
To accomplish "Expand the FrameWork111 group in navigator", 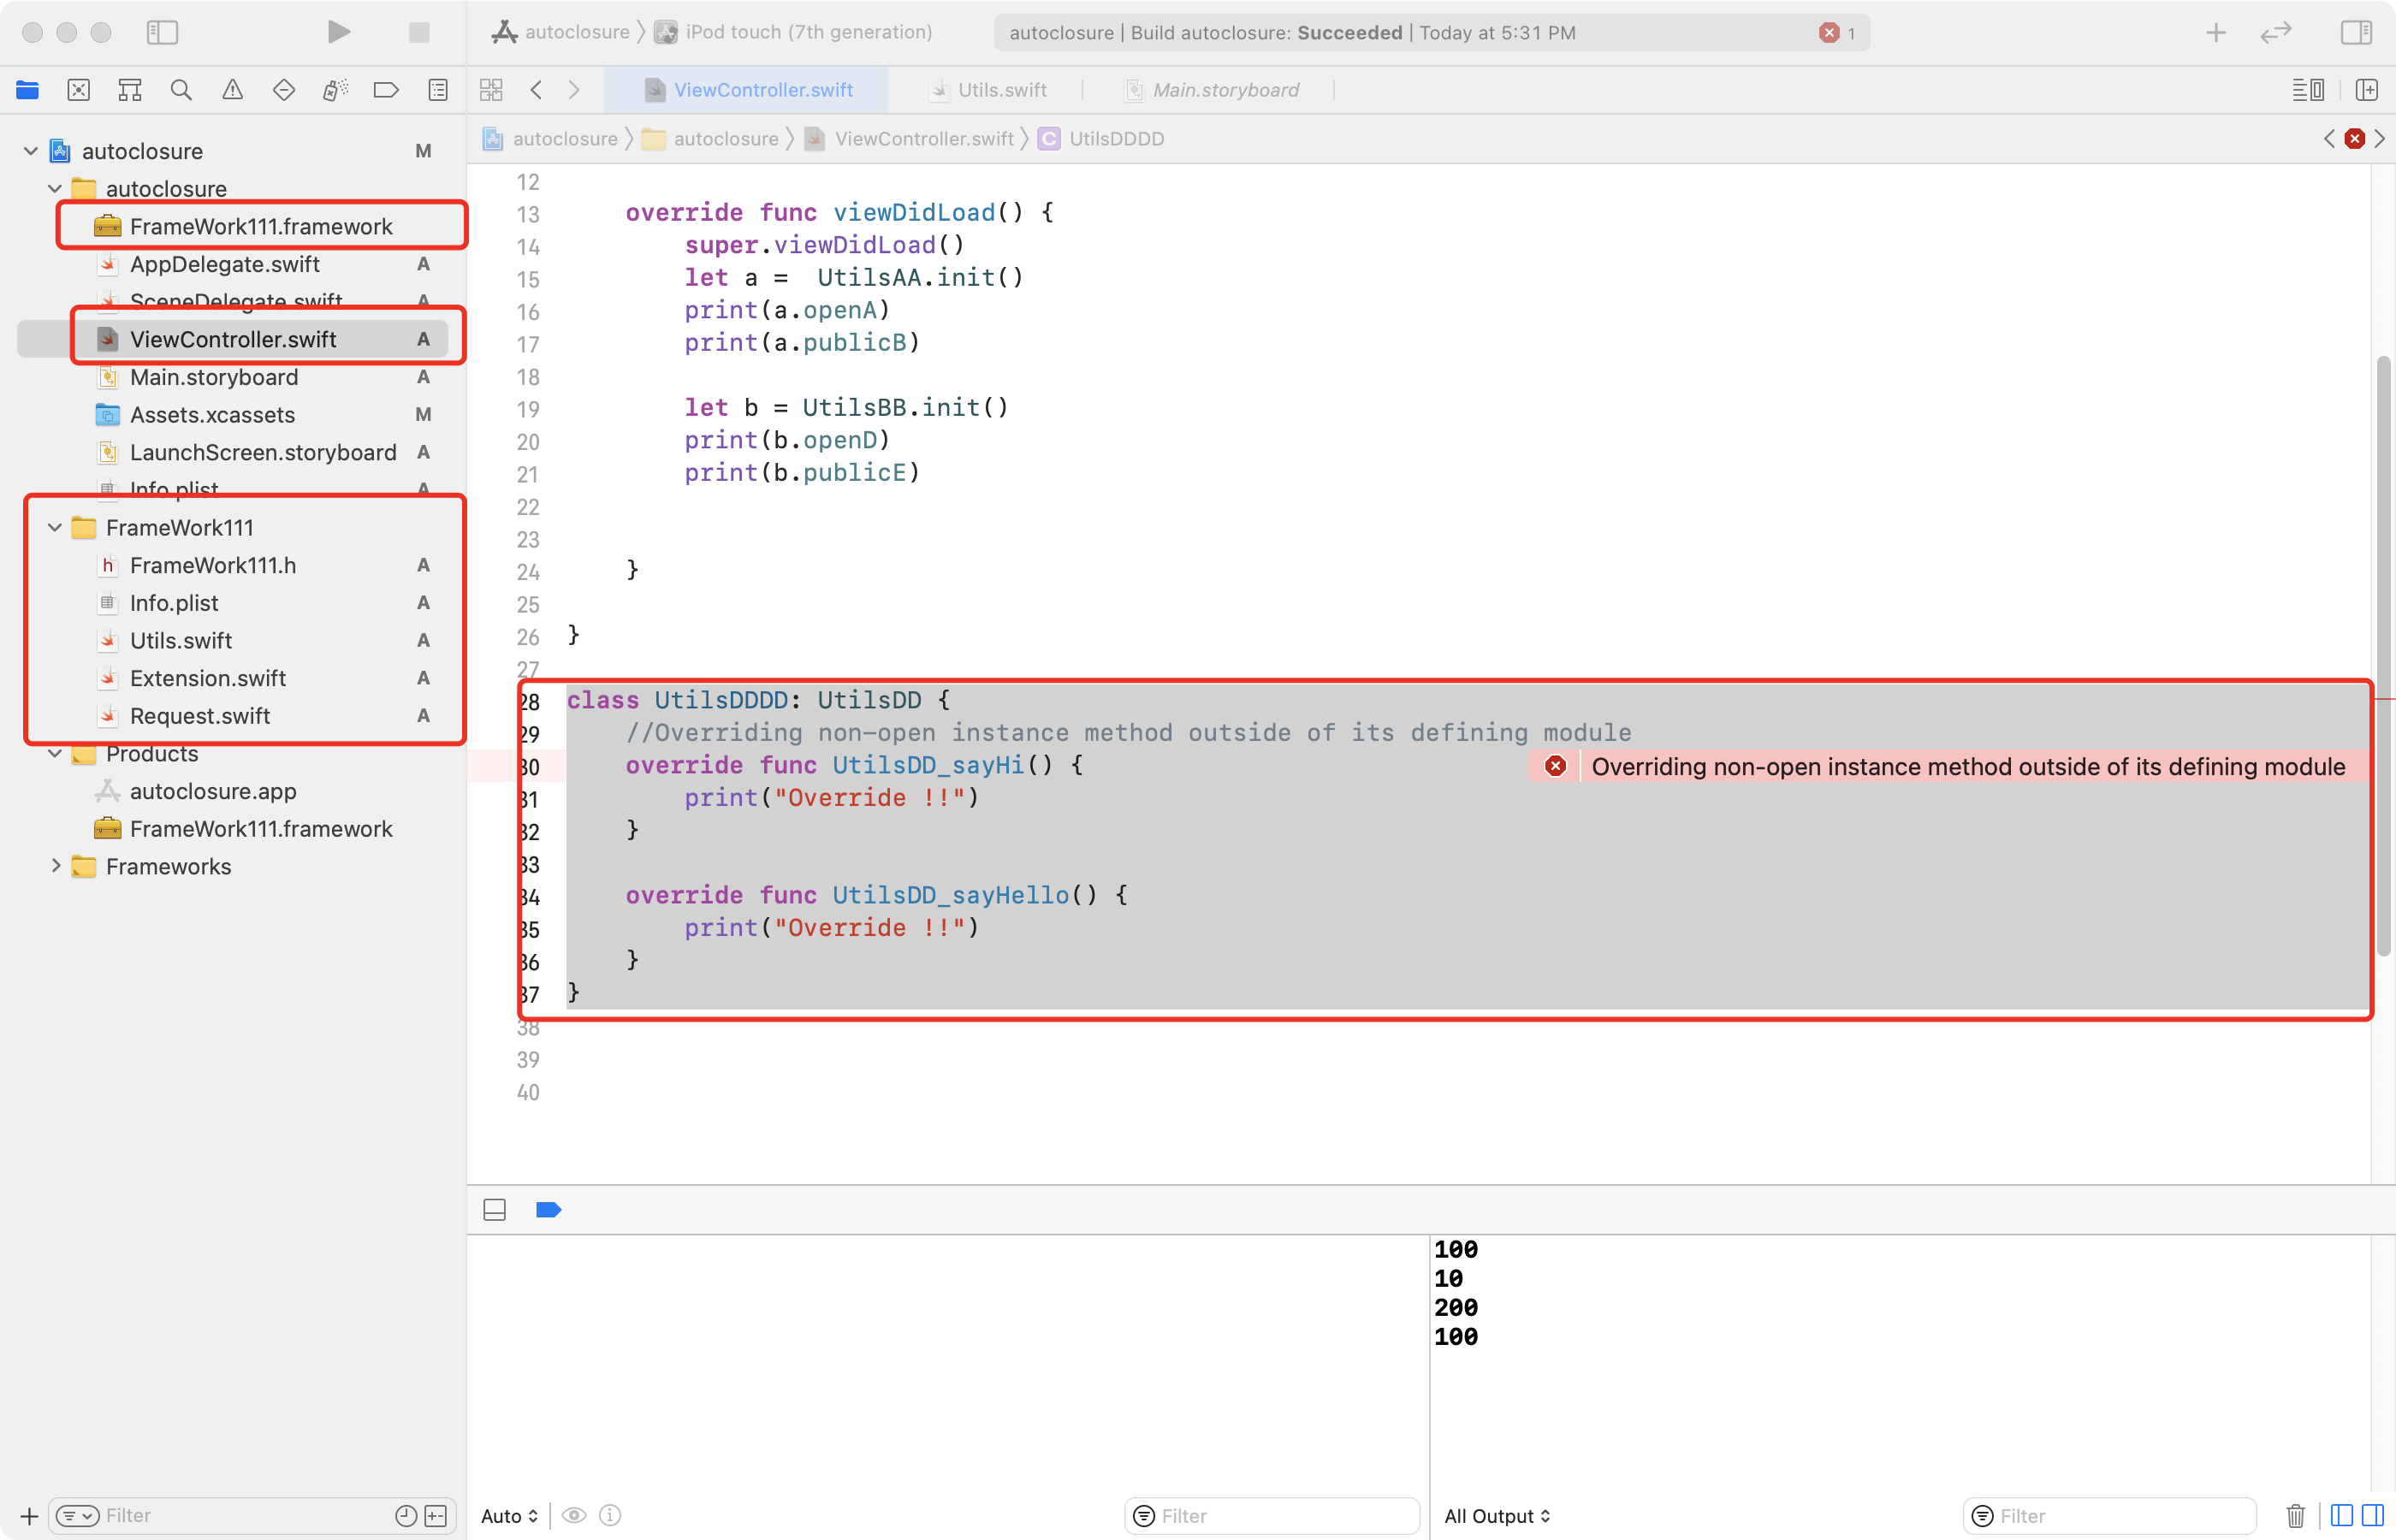I will [54, 527].
